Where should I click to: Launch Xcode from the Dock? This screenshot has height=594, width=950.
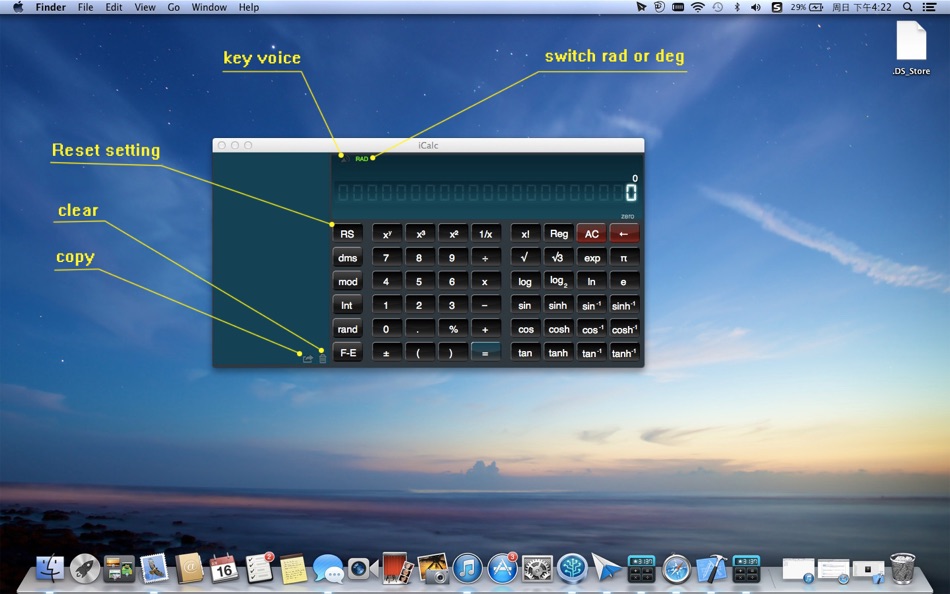coord(712,570)
